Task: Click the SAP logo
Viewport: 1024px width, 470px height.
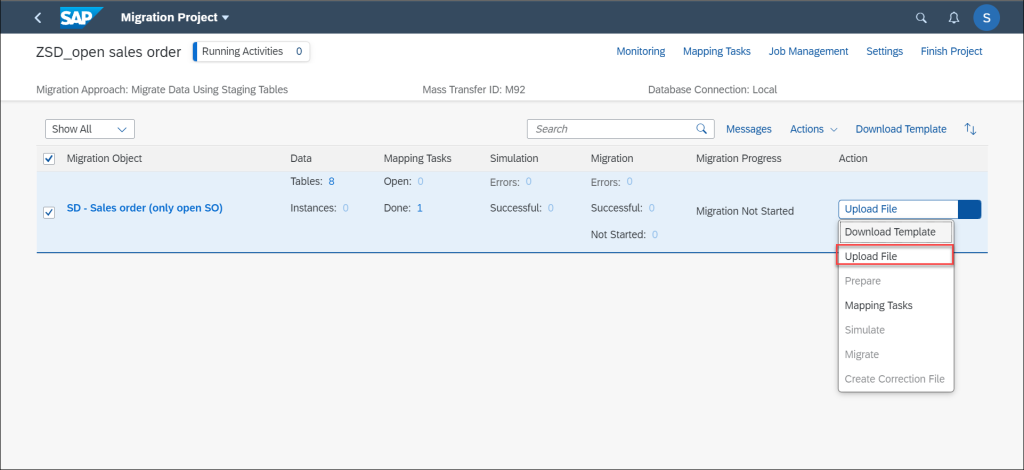Action: pyautogui.click(x=82, y=18)
